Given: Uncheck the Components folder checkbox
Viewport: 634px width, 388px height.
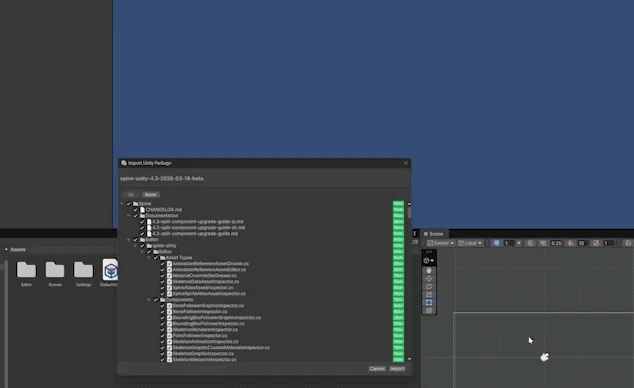Looking at the screenshot, I should point(156,299).
